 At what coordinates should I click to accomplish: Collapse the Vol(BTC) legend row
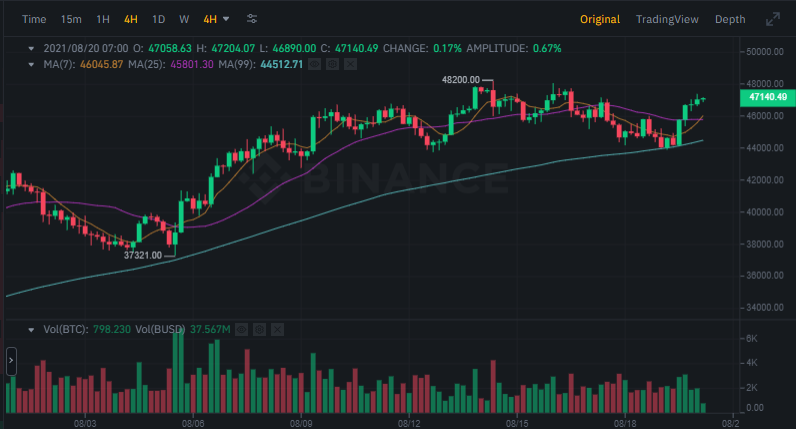click(31, 329)
